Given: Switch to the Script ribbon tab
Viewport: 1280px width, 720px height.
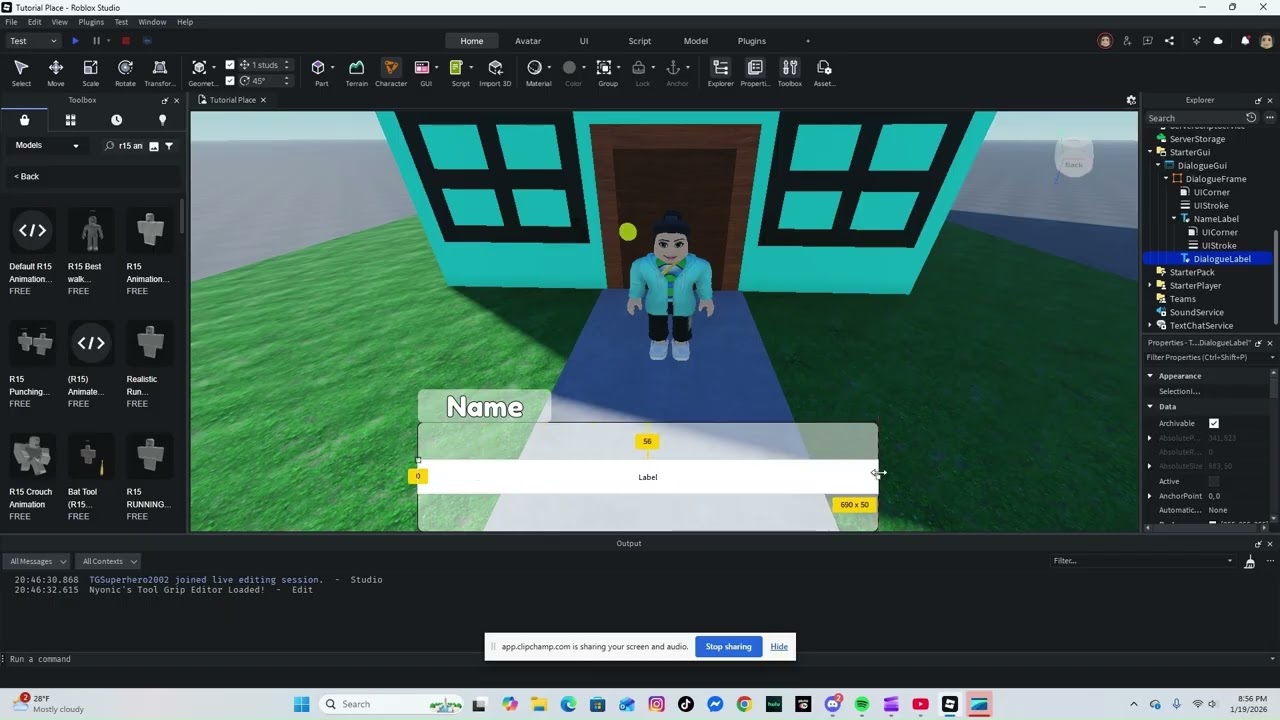Looking at the screenshot, I should 640,41.
